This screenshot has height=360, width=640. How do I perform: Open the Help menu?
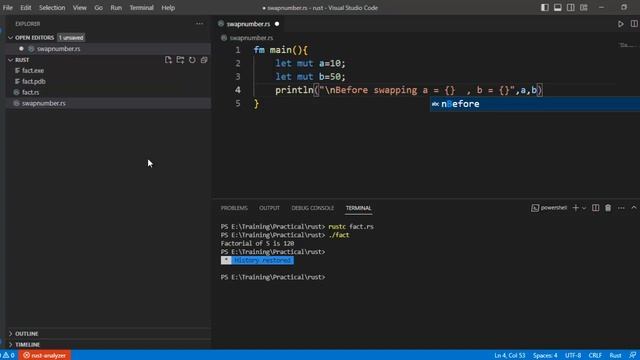click(168, 8)
